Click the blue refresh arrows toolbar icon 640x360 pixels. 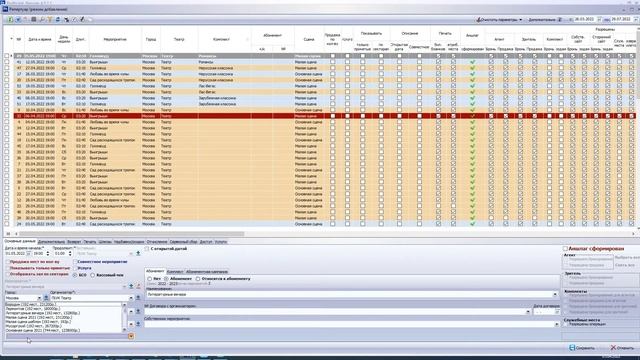[x=58, y=20]
